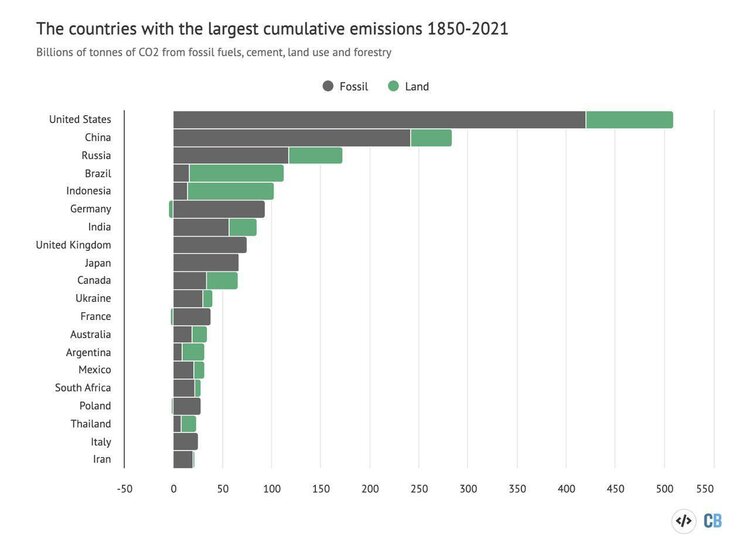
Task: Select China's grey fossil bar
Action: tap(292, 138)
